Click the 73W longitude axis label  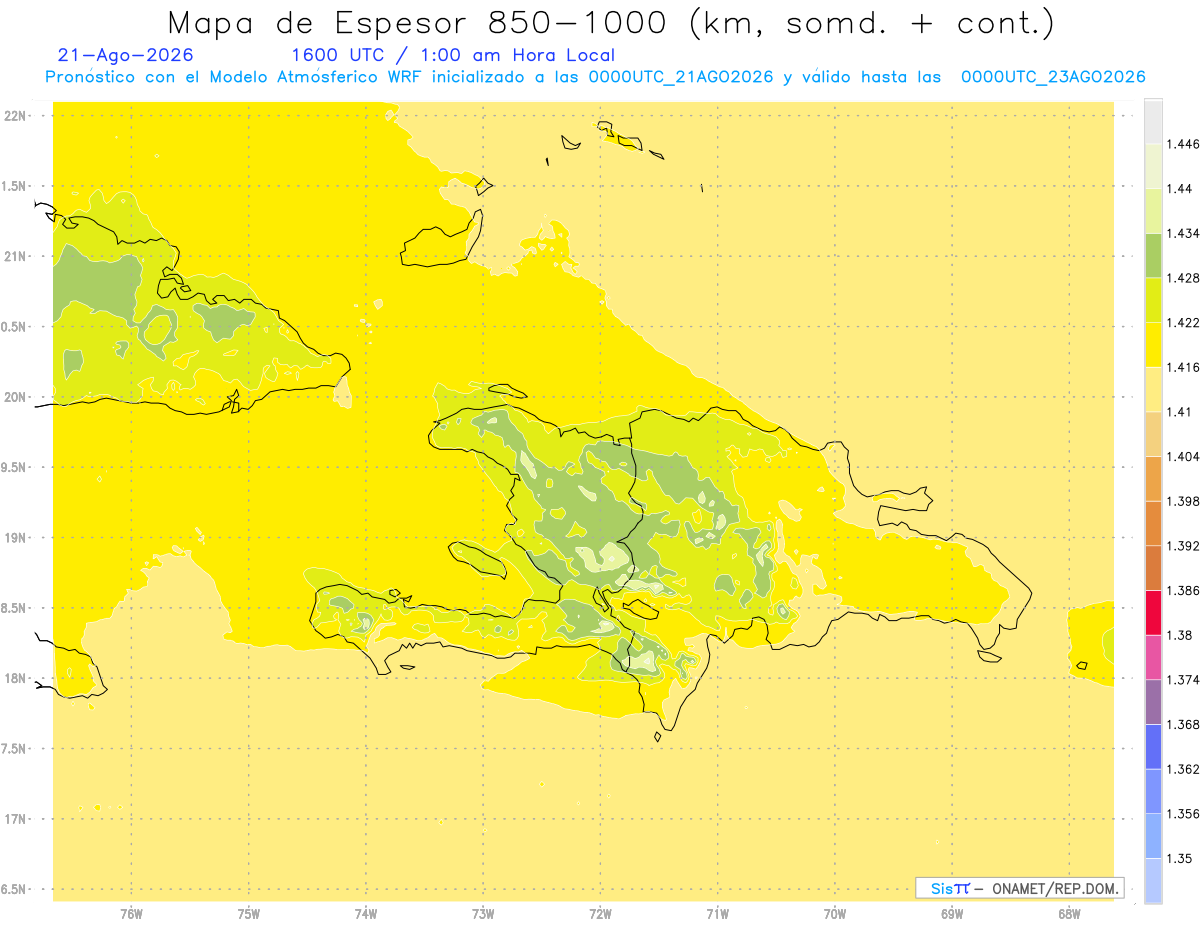point(483,913)
